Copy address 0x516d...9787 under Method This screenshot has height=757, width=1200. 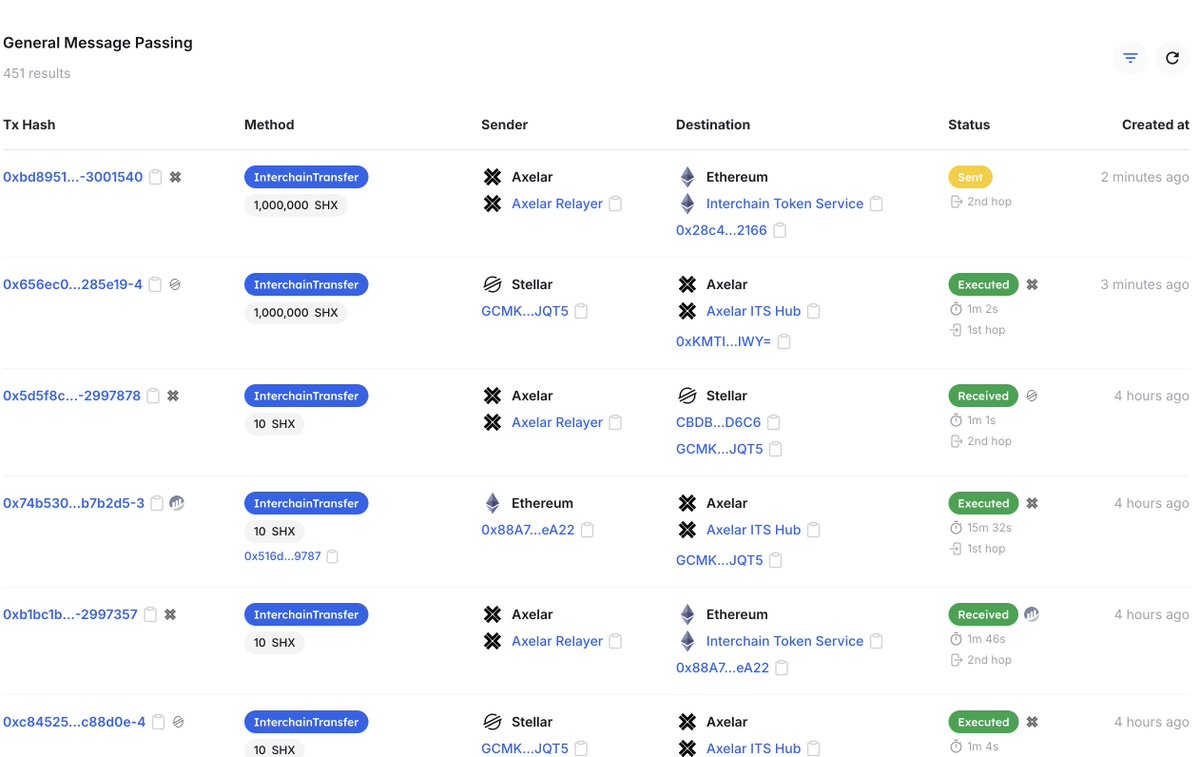point(333,556)
